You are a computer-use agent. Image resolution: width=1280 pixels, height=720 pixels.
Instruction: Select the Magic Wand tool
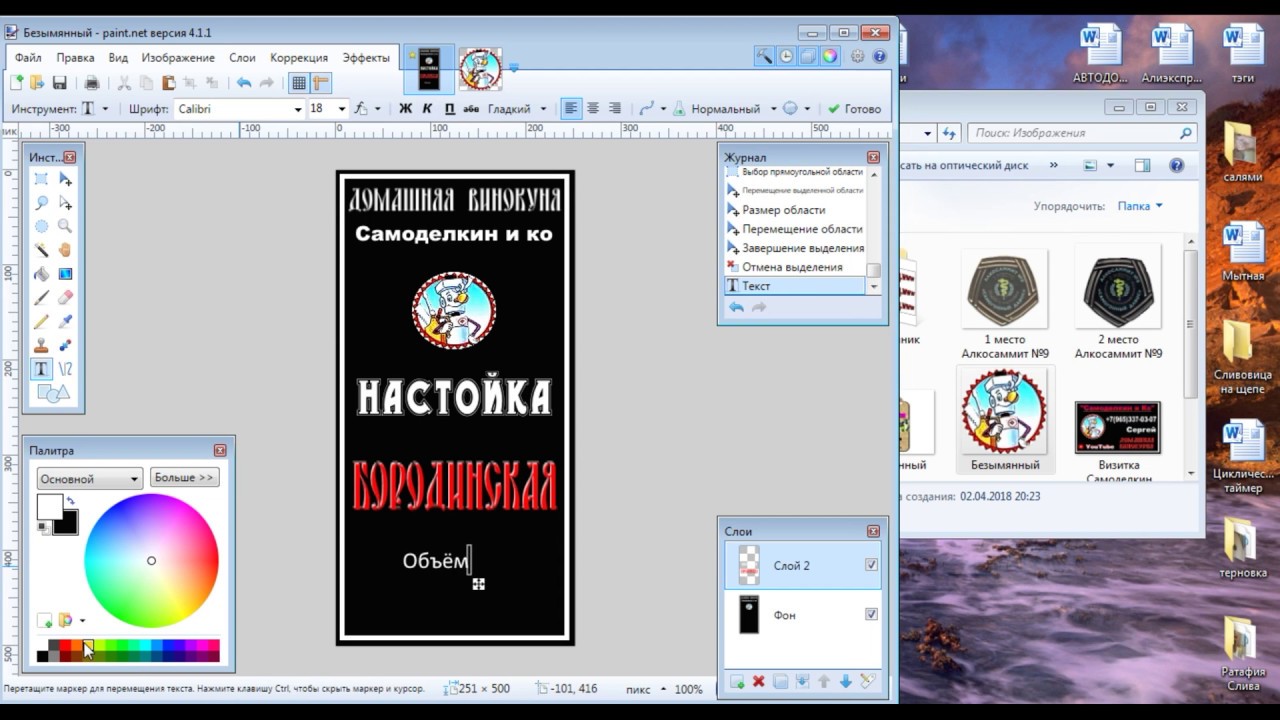41,250
